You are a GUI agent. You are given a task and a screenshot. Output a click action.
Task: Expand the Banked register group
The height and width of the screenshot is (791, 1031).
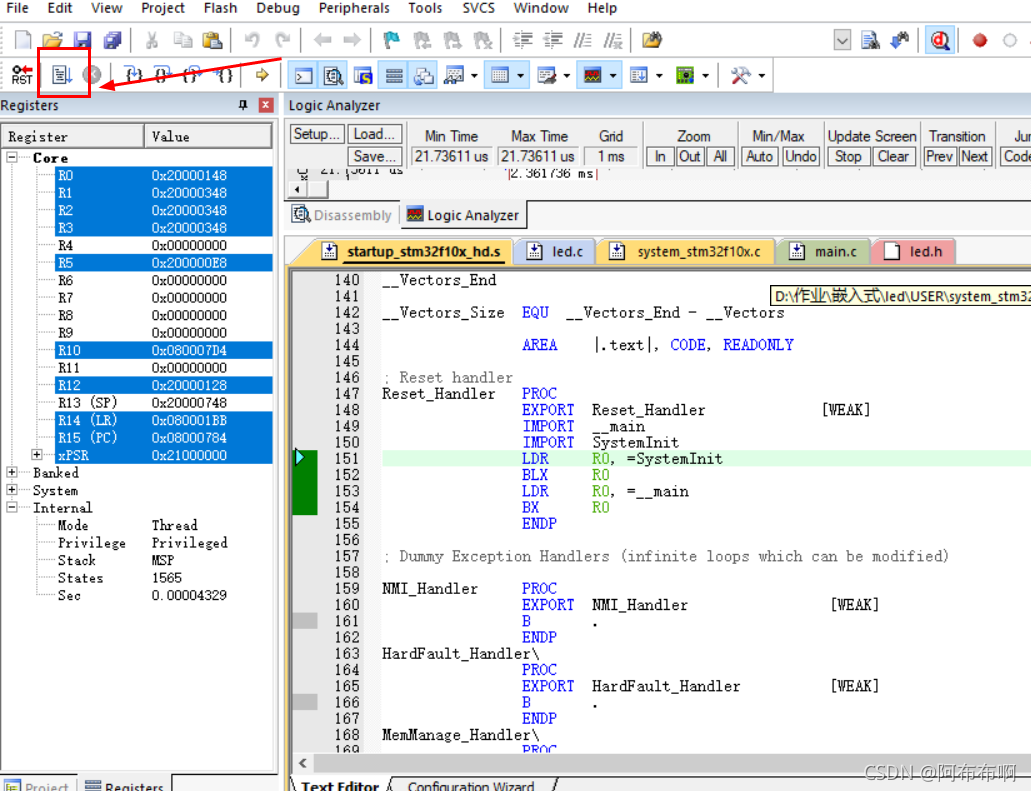click(12, 472)
